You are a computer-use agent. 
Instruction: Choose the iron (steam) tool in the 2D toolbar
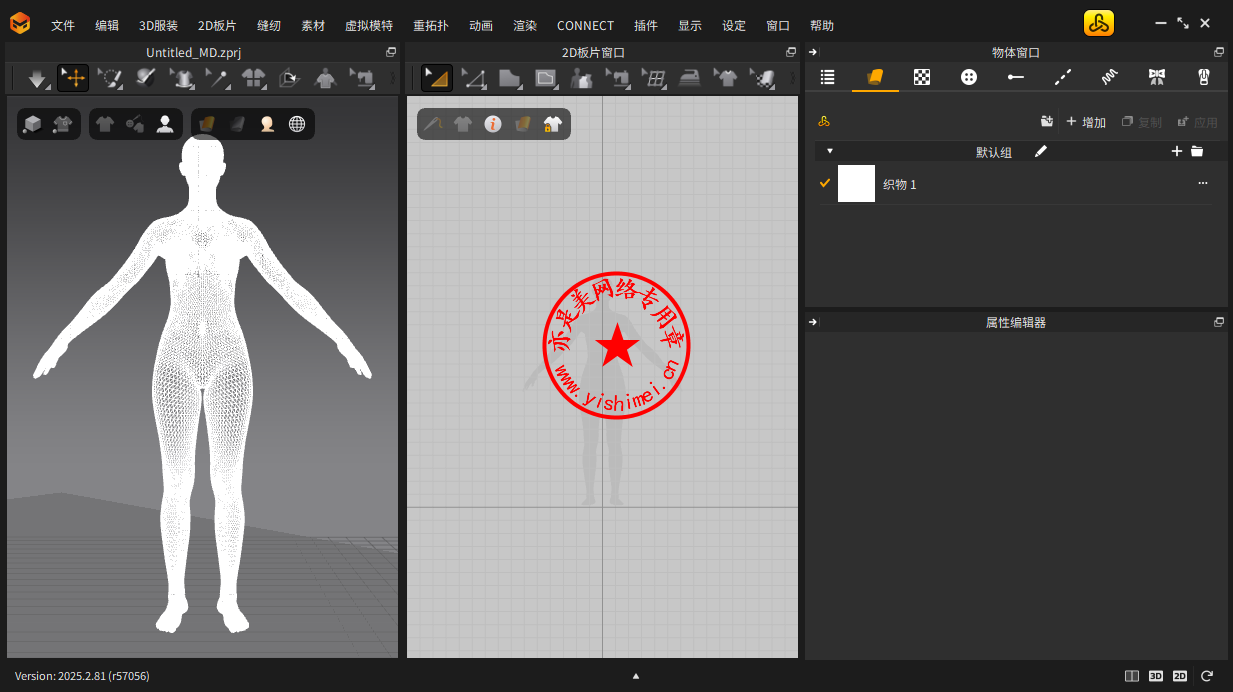pos(690,77)
